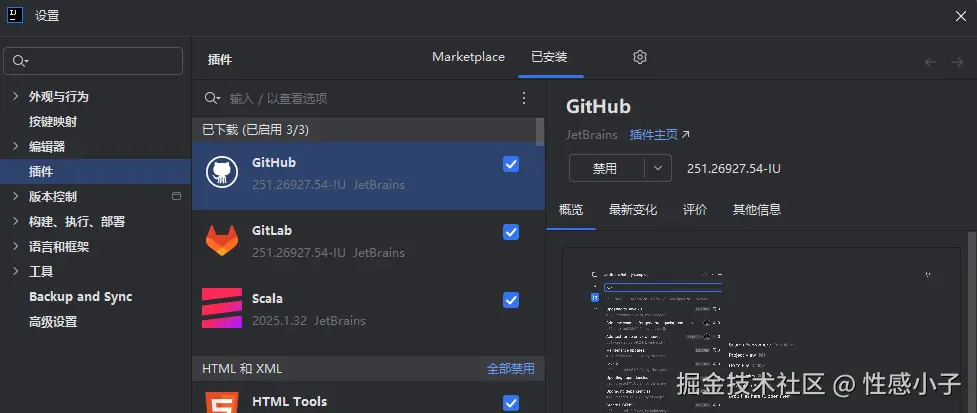Viewport: 977px width, 413px height.
Task: Click the 禁用 button for GitHub
Action: click(607, 168)
